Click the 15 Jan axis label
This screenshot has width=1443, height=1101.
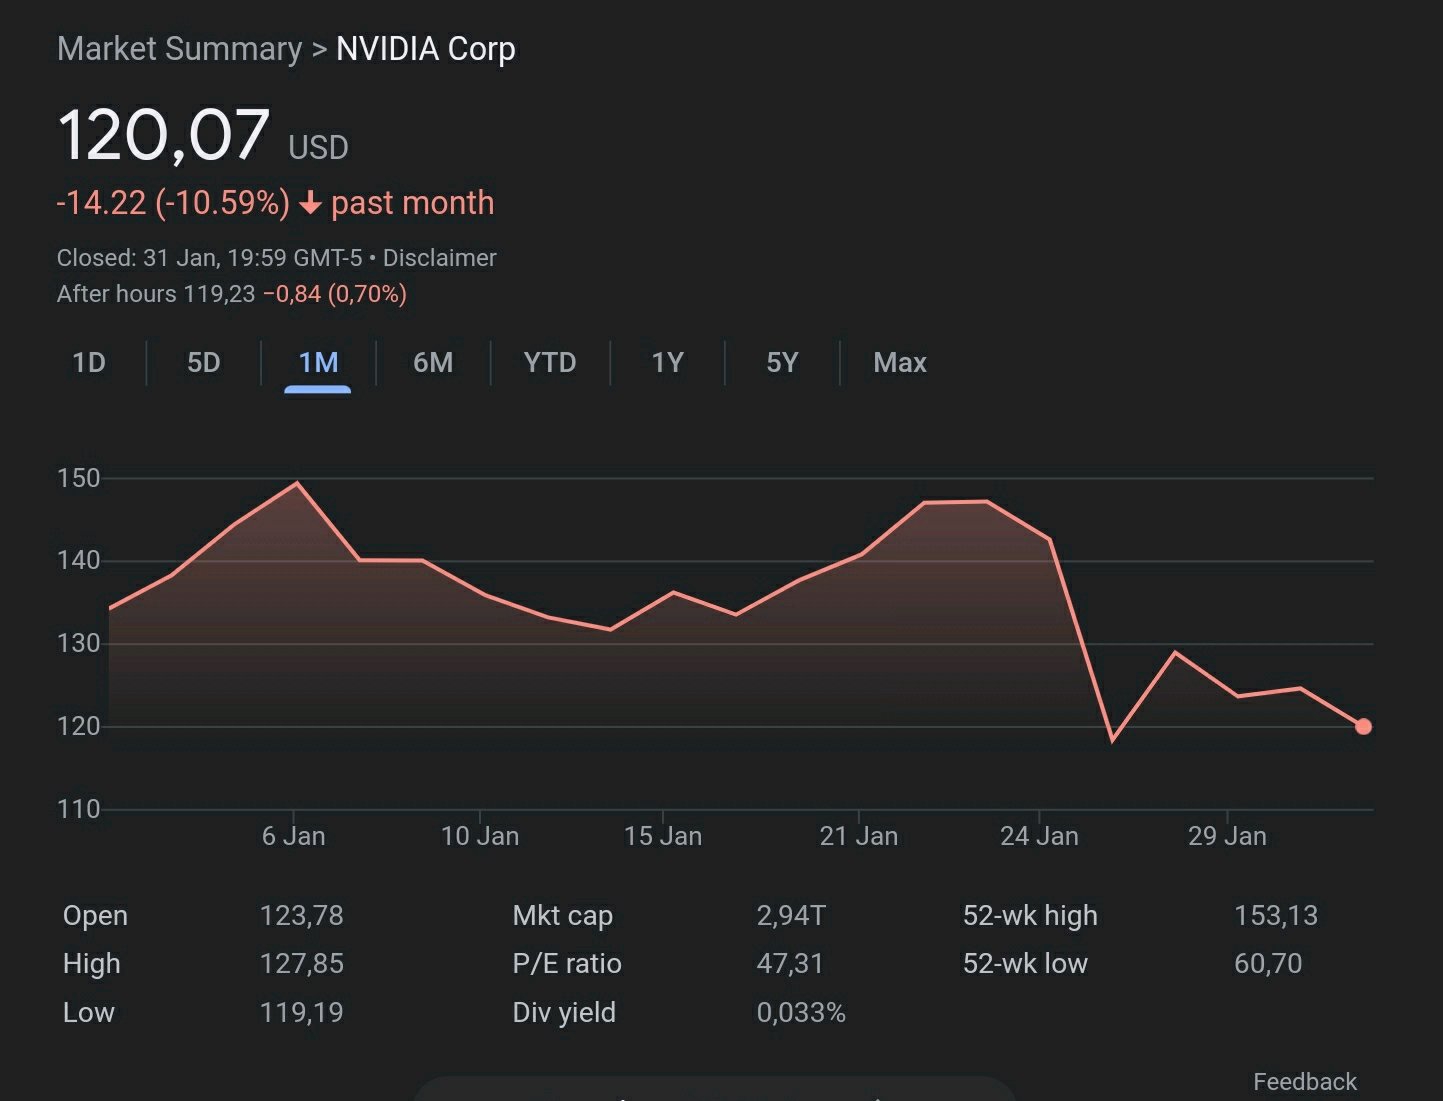(x=663, y=836)
